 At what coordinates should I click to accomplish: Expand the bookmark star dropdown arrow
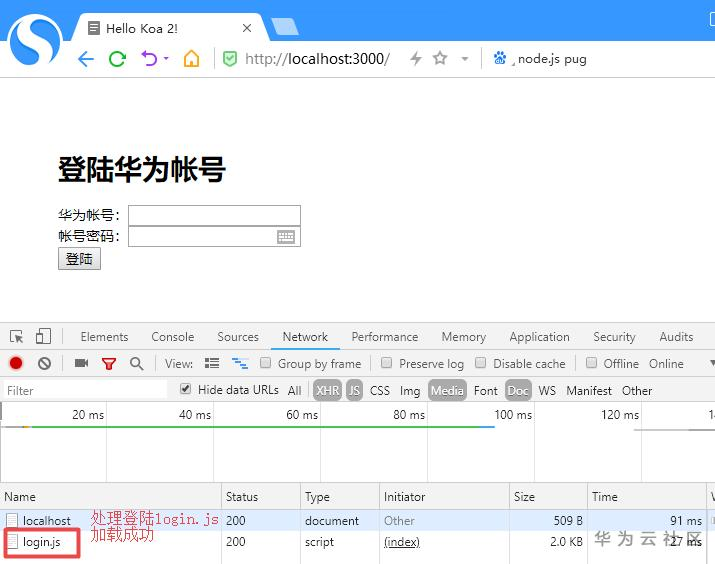tap(465, 59)
